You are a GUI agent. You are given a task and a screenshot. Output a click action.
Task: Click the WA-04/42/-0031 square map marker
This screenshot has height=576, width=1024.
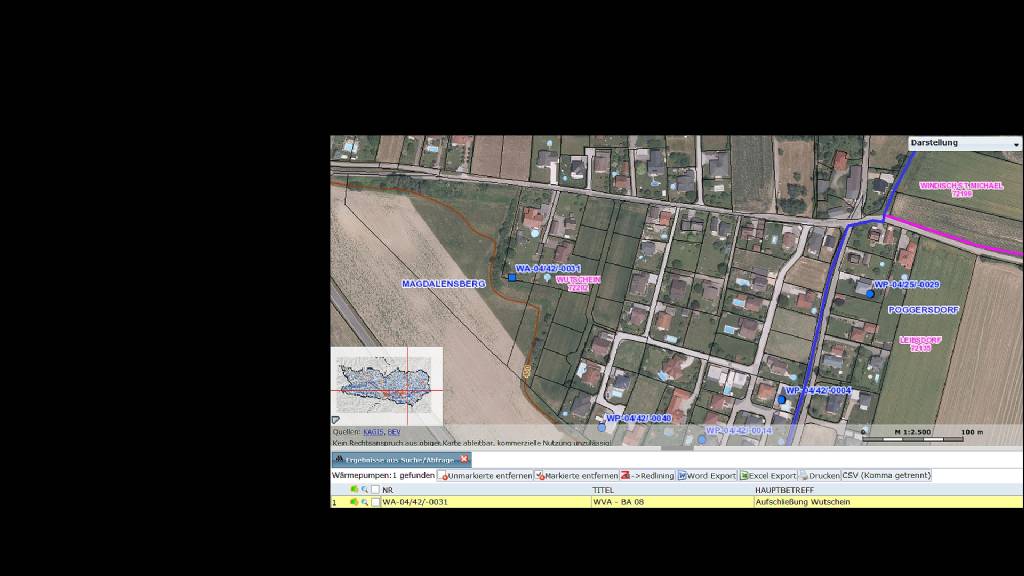click(512, 278)
